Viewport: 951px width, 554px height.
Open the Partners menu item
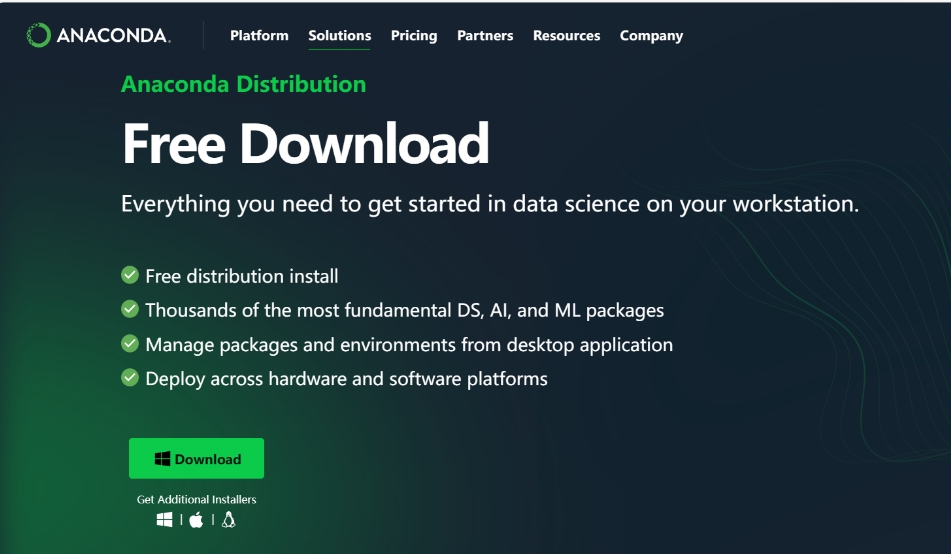[485, 36]
